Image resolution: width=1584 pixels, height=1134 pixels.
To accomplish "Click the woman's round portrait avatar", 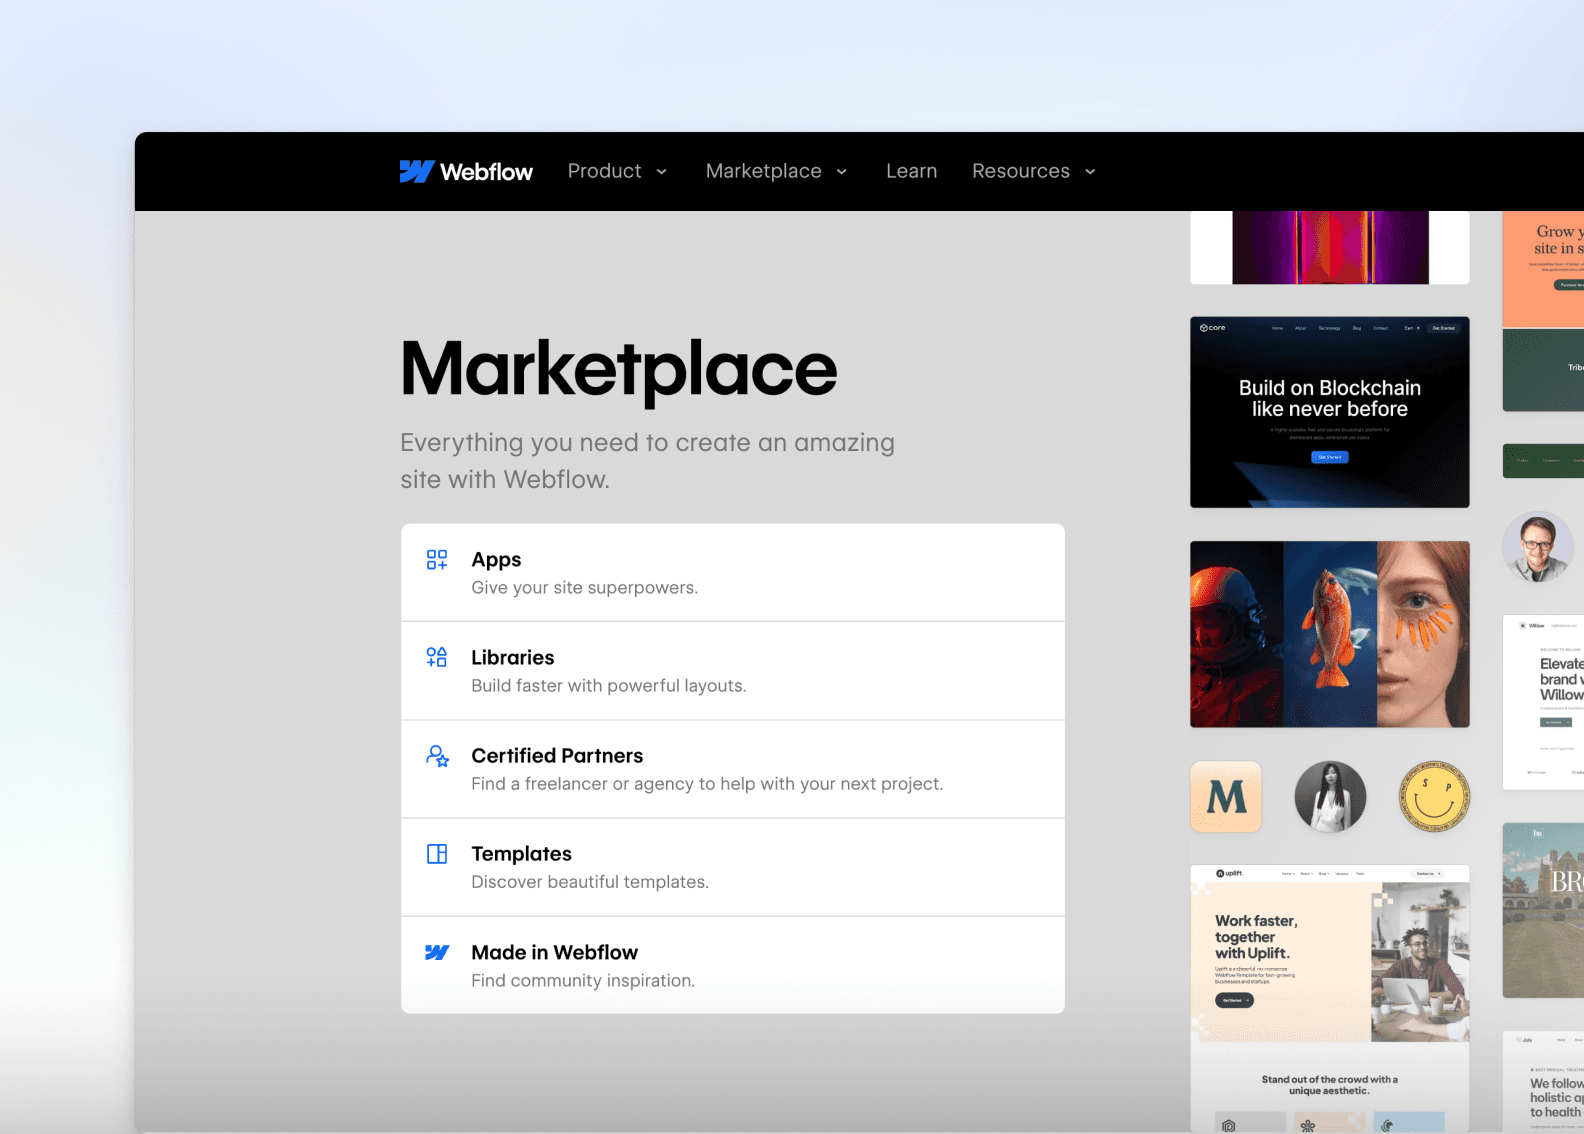I will 1330,797.
